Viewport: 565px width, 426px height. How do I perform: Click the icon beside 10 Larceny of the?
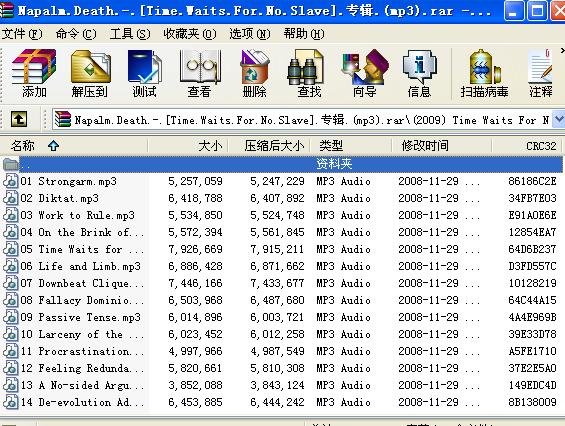point(10,334)
